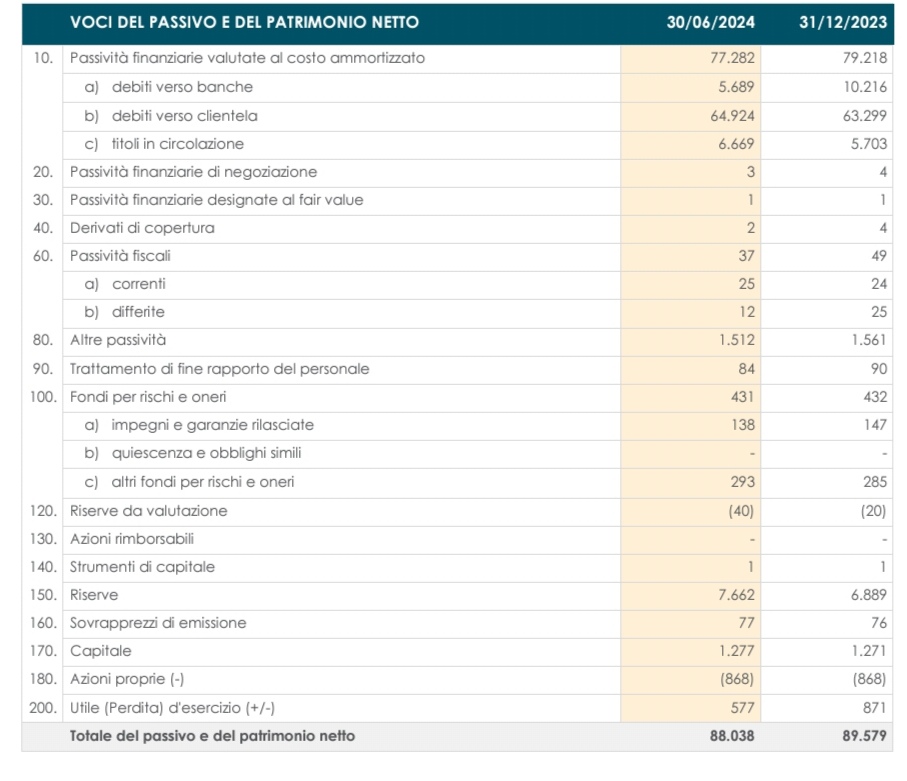This screenshot has height=781, width=907.
Task: Click the 'Azioni proprie (-)' label
Action: click(127, 679)
